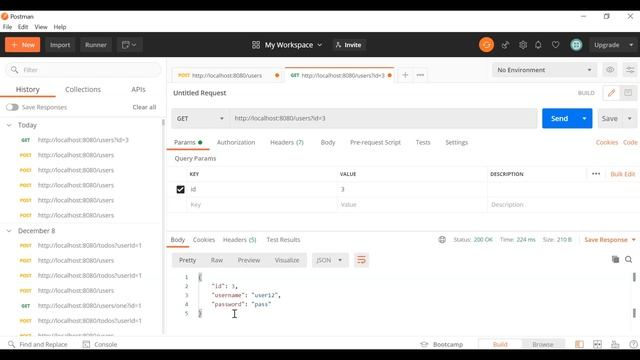
Task: Copy response body to clipboard icon
Action: (x=616, y=259)
